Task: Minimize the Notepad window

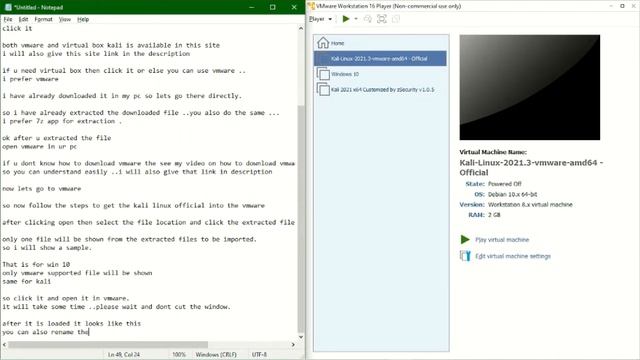Action: point(251,7)
